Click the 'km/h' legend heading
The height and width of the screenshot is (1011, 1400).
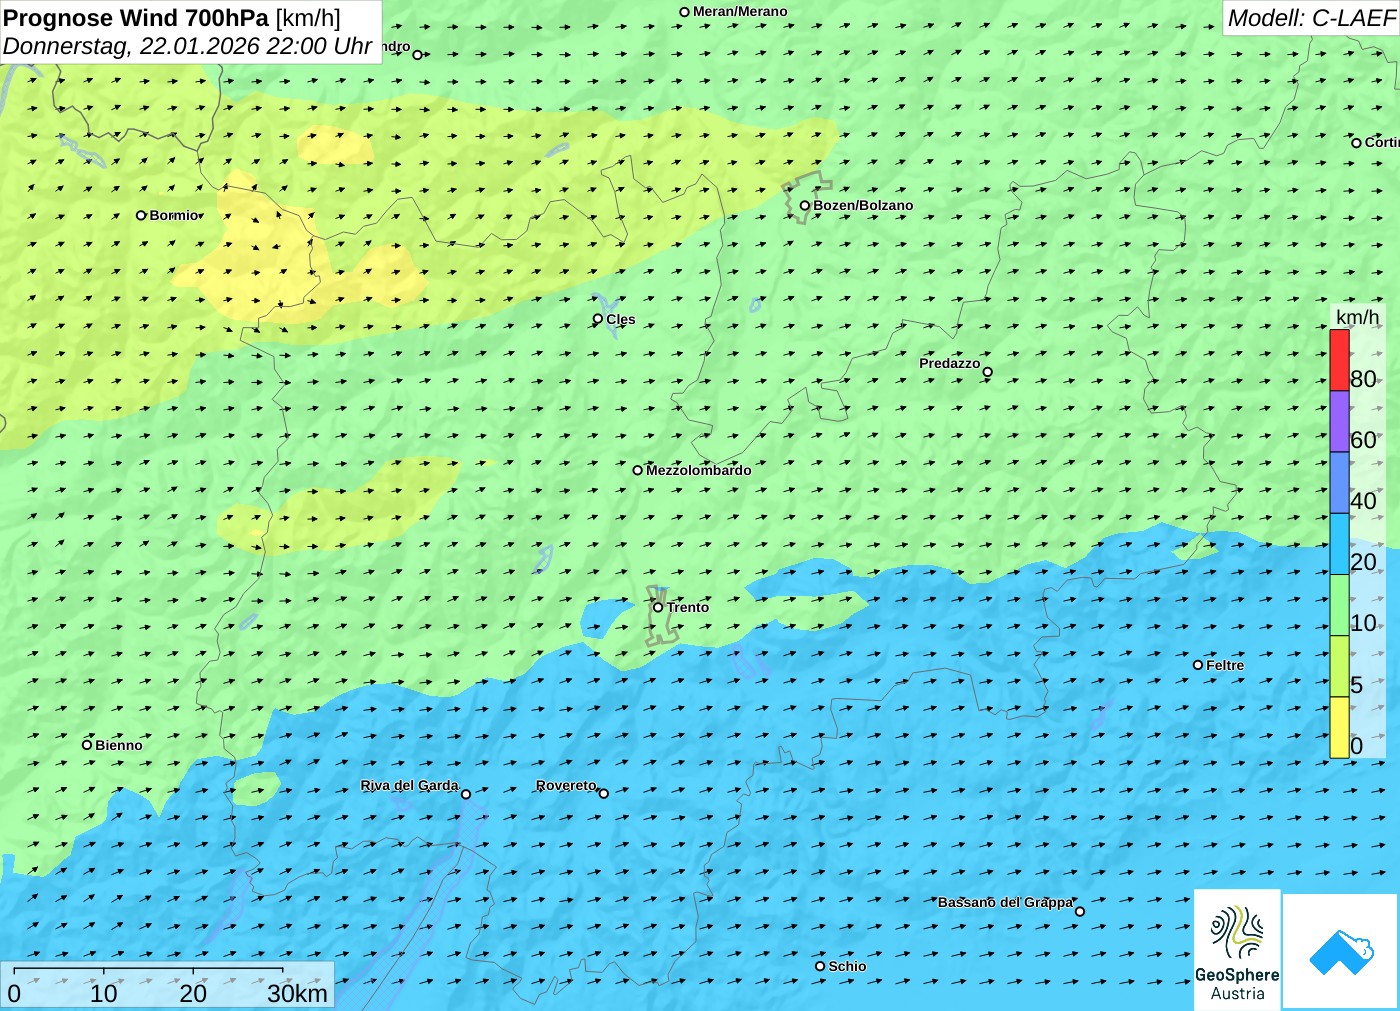(1357, 317)
